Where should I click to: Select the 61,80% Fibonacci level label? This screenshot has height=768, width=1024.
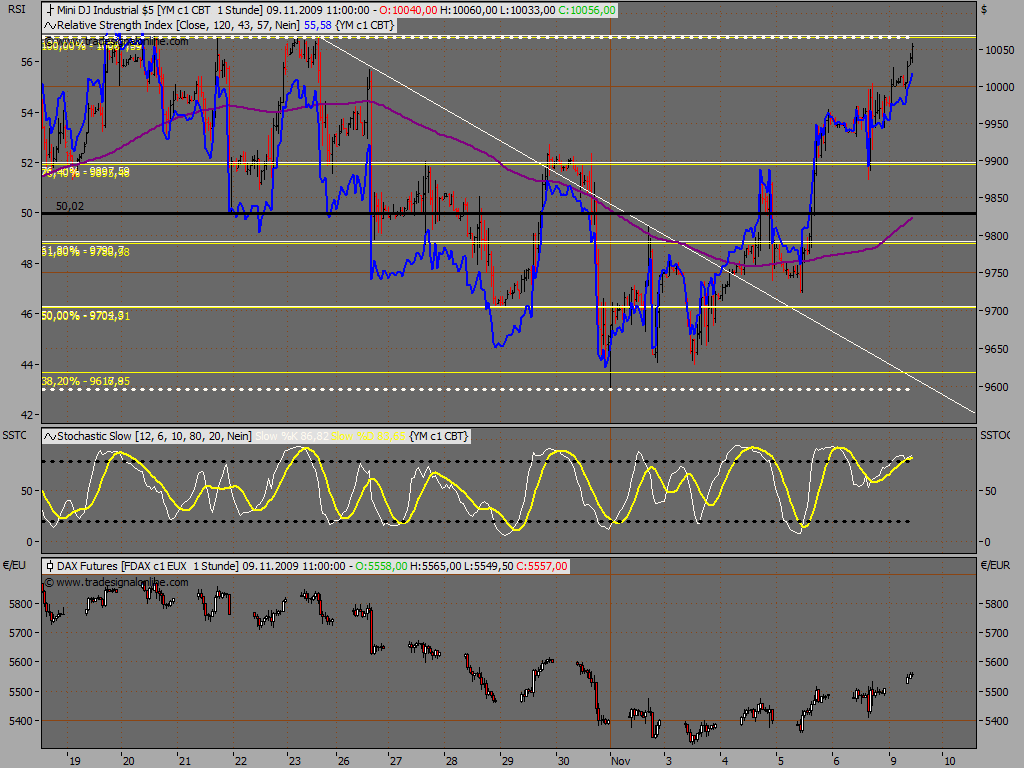click(86, 251)
